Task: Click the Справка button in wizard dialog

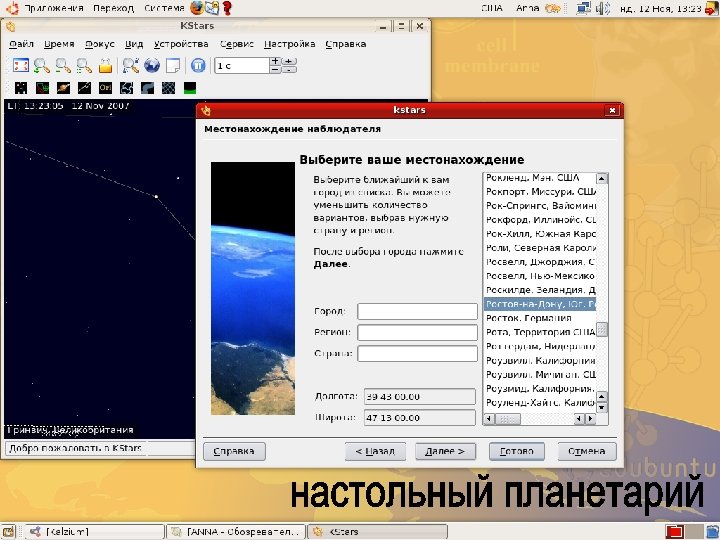Action: pos(234,451)
